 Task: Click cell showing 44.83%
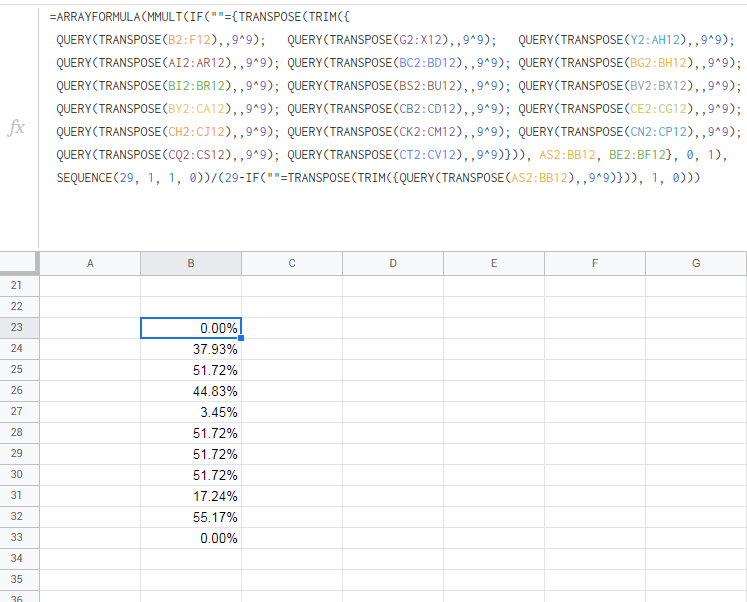coord(191,391)
